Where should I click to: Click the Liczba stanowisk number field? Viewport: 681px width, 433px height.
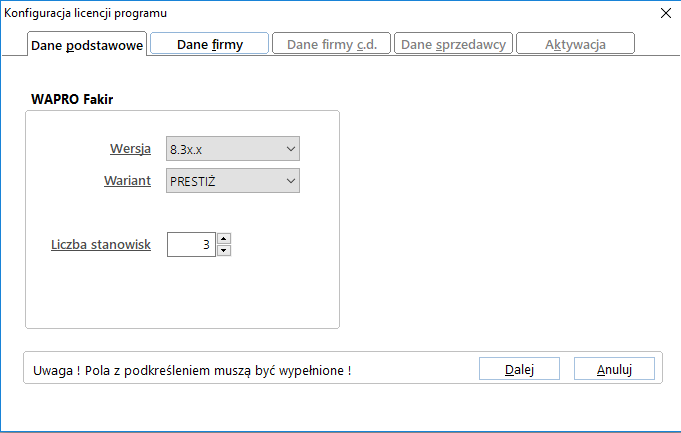pyautogui.click(x=191, y=245)
